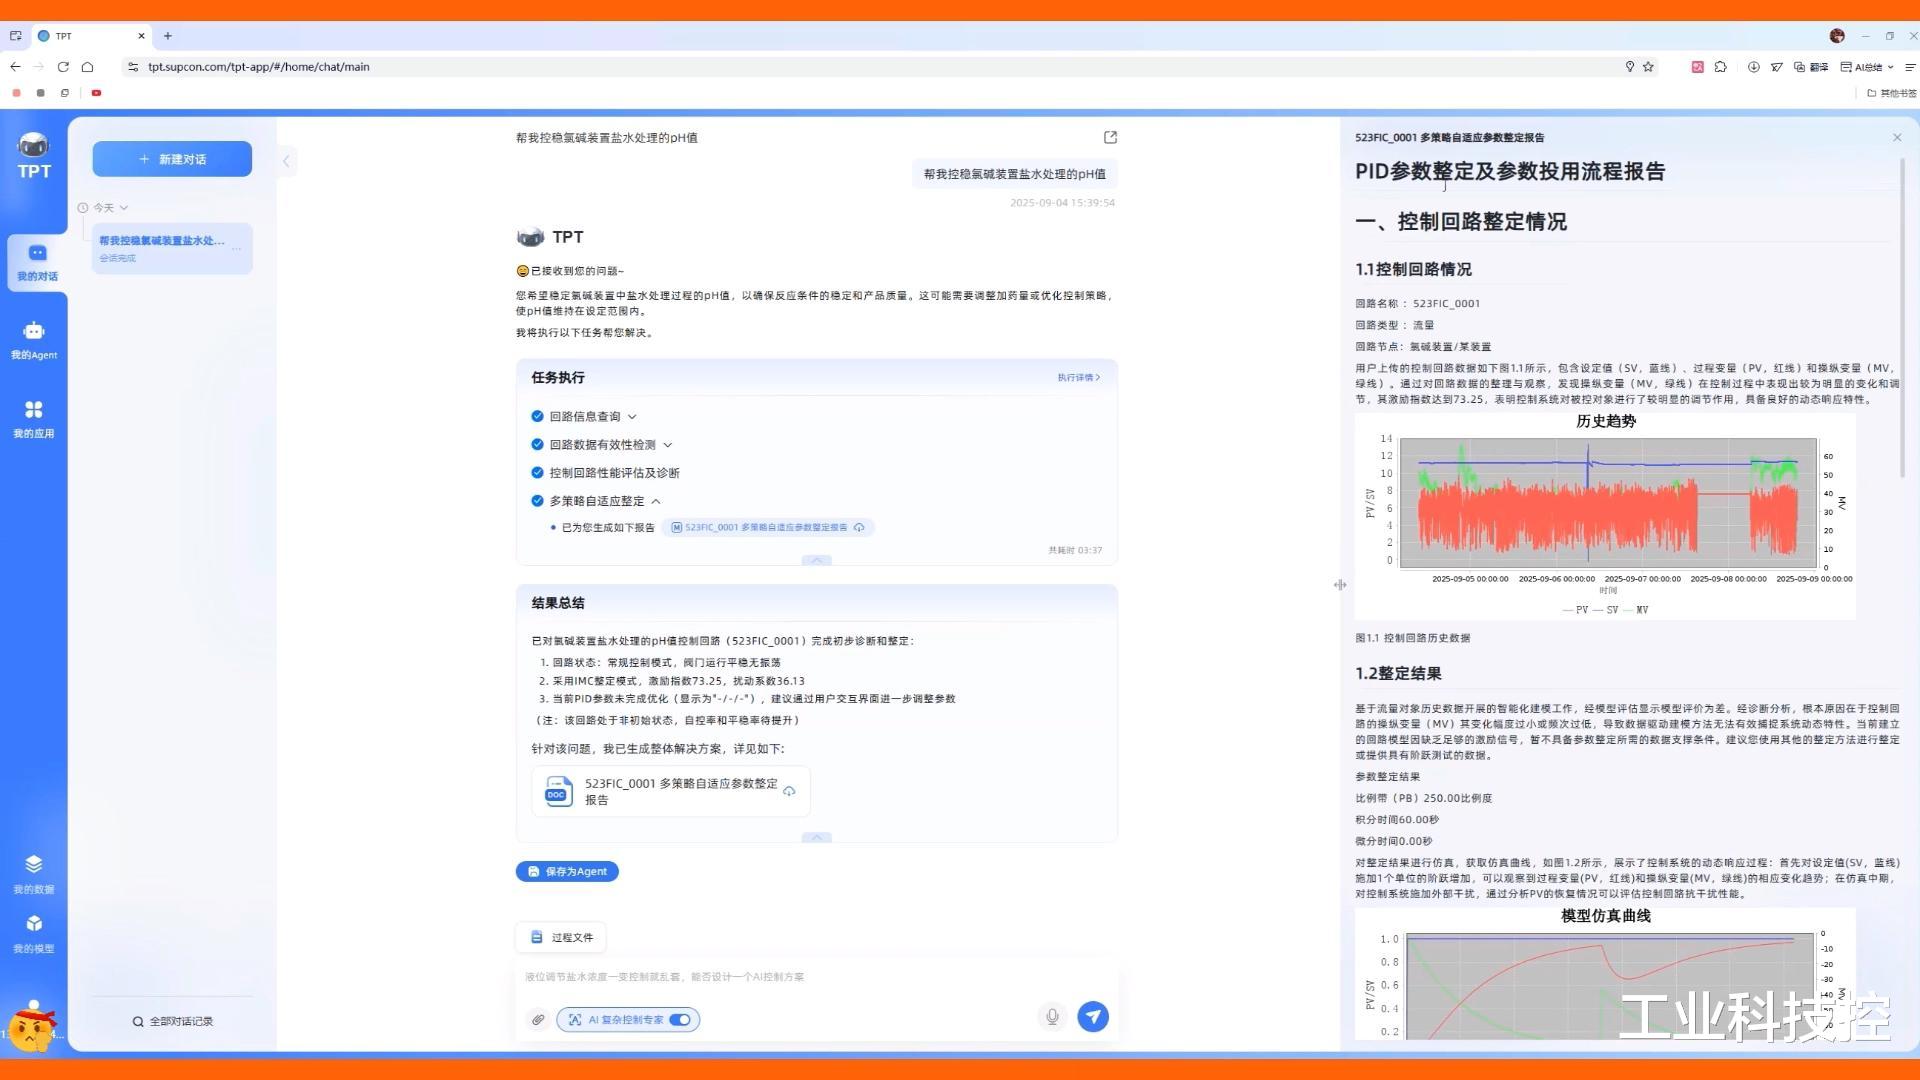The height and width of the screenshot is (1080, 1920).
Task: Select the 我的对话 sidebar tab
Action: point(37,262)
